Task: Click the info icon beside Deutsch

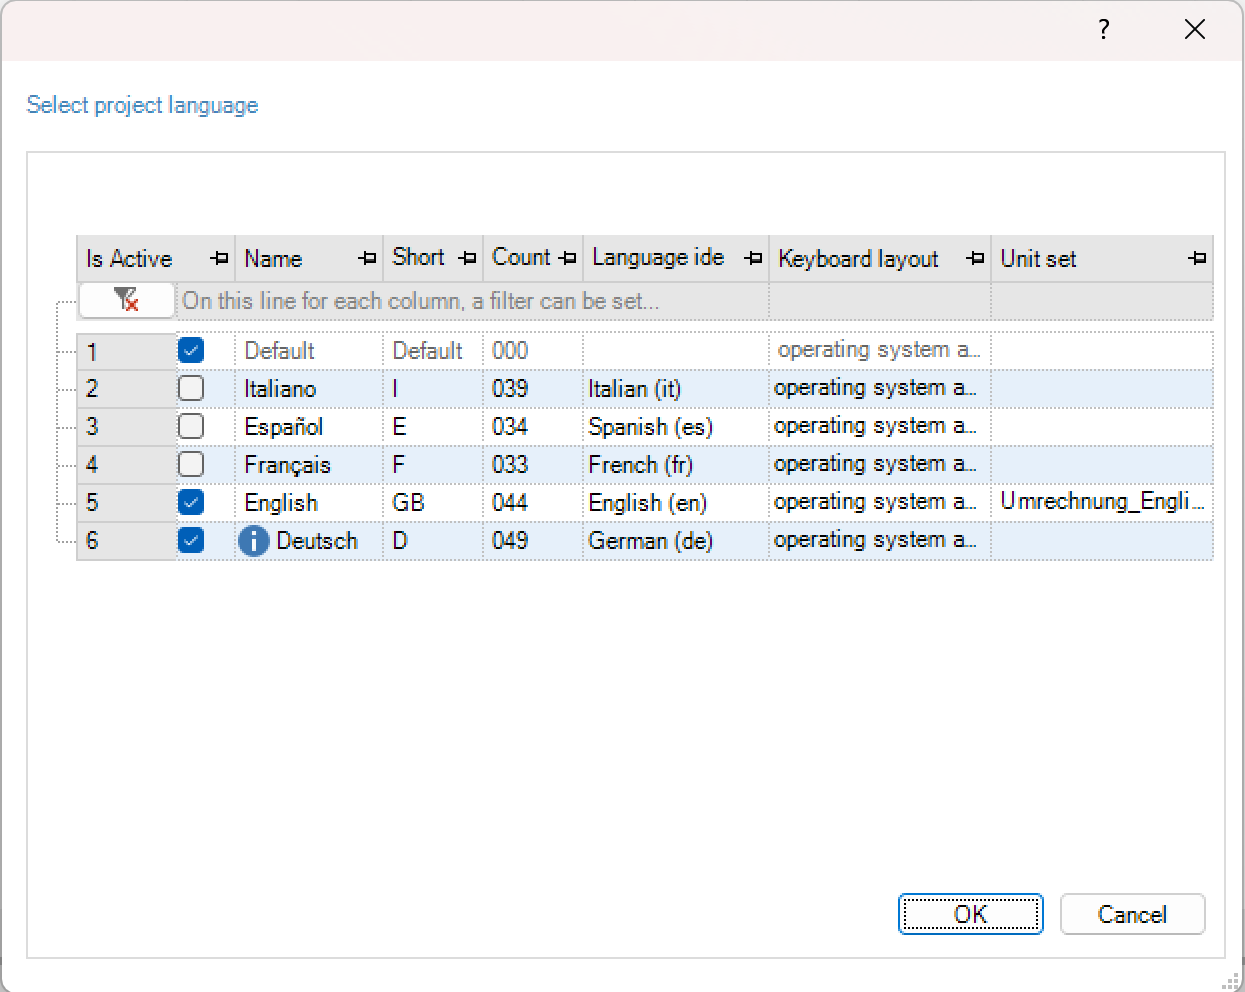Action: click(254, 541)
